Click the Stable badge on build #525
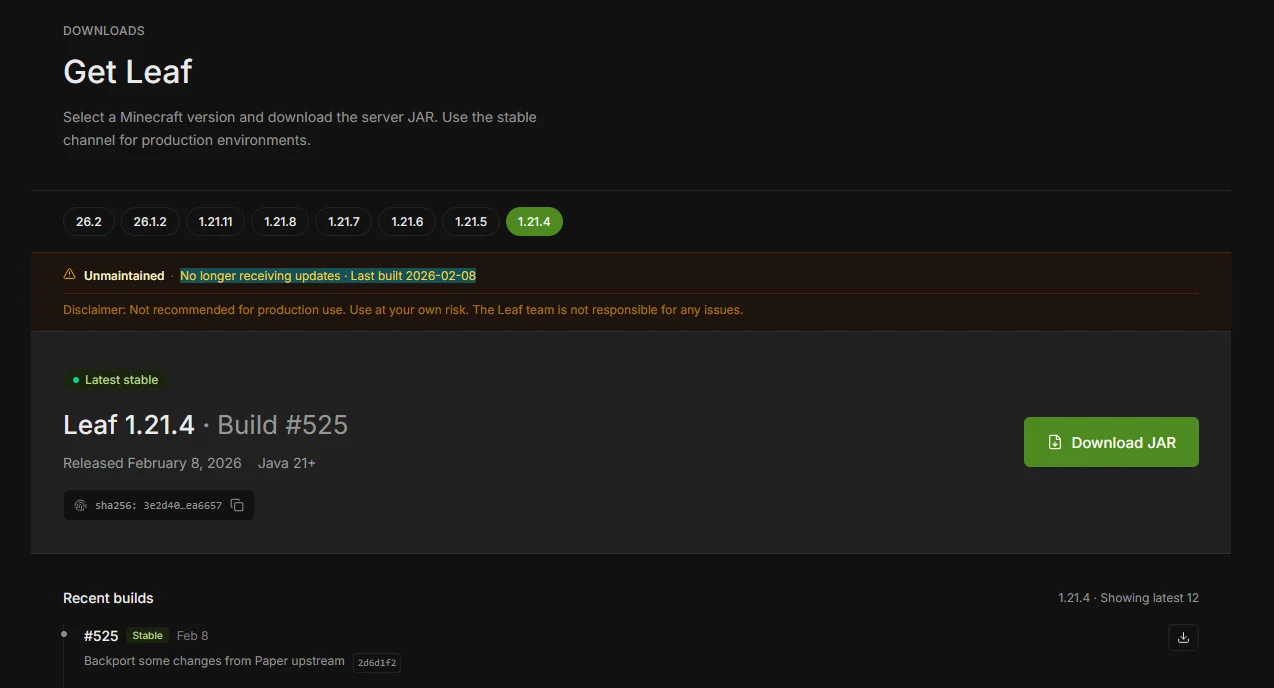The width and height of the screenshot is (1274, 688). tap(147, 636)
